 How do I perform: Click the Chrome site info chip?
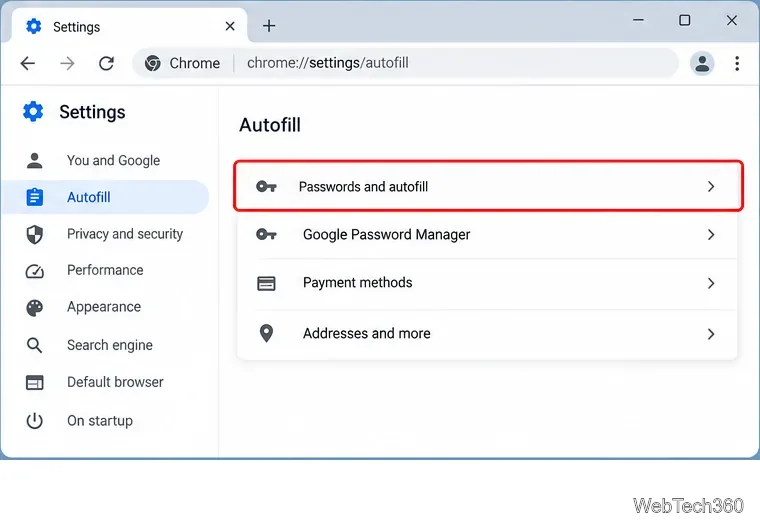coord(183,63)
